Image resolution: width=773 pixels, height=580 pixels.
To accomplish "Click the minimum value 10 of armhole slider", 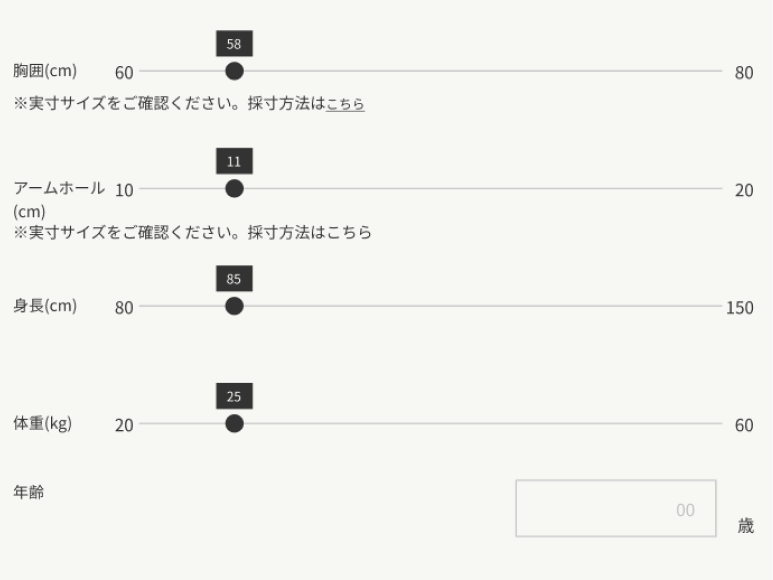I will point(124,191).
